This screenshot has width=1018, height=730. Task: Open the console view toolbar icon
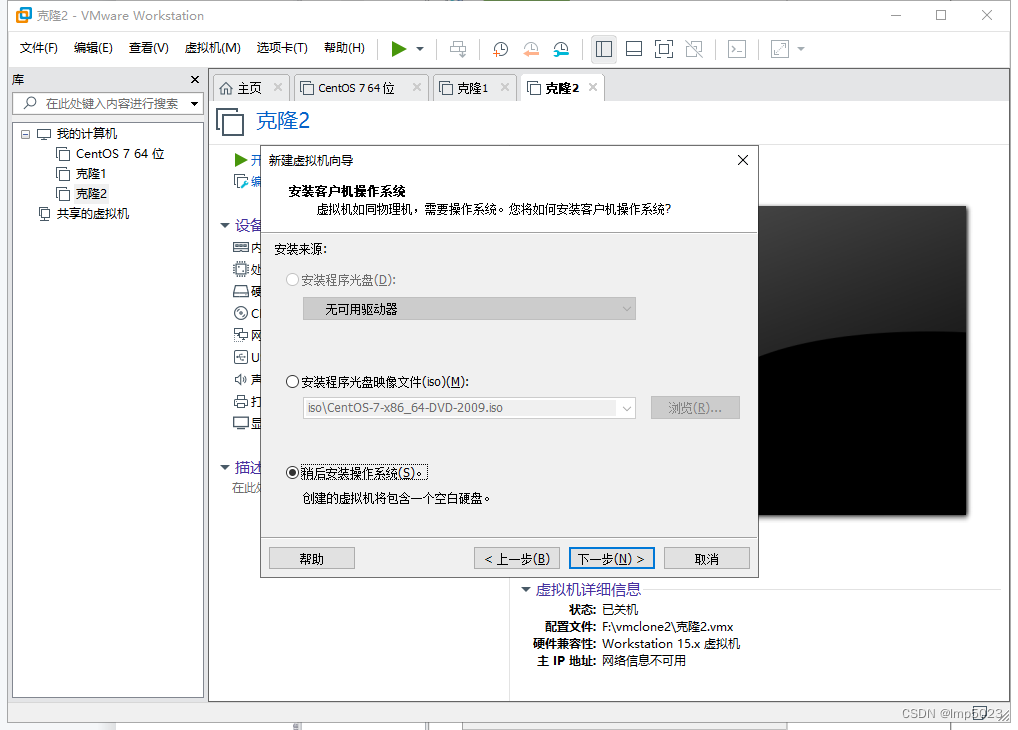[x=737, y=49]
